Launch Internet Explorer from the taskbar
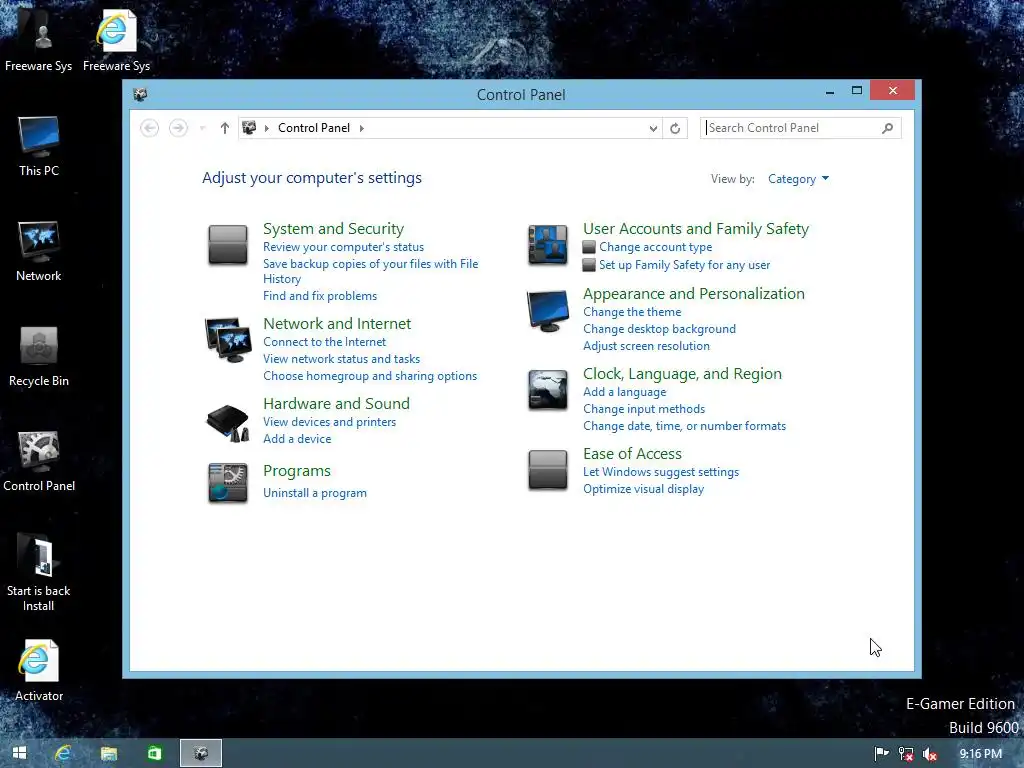 pyautogui.click(x=63, y=753)
